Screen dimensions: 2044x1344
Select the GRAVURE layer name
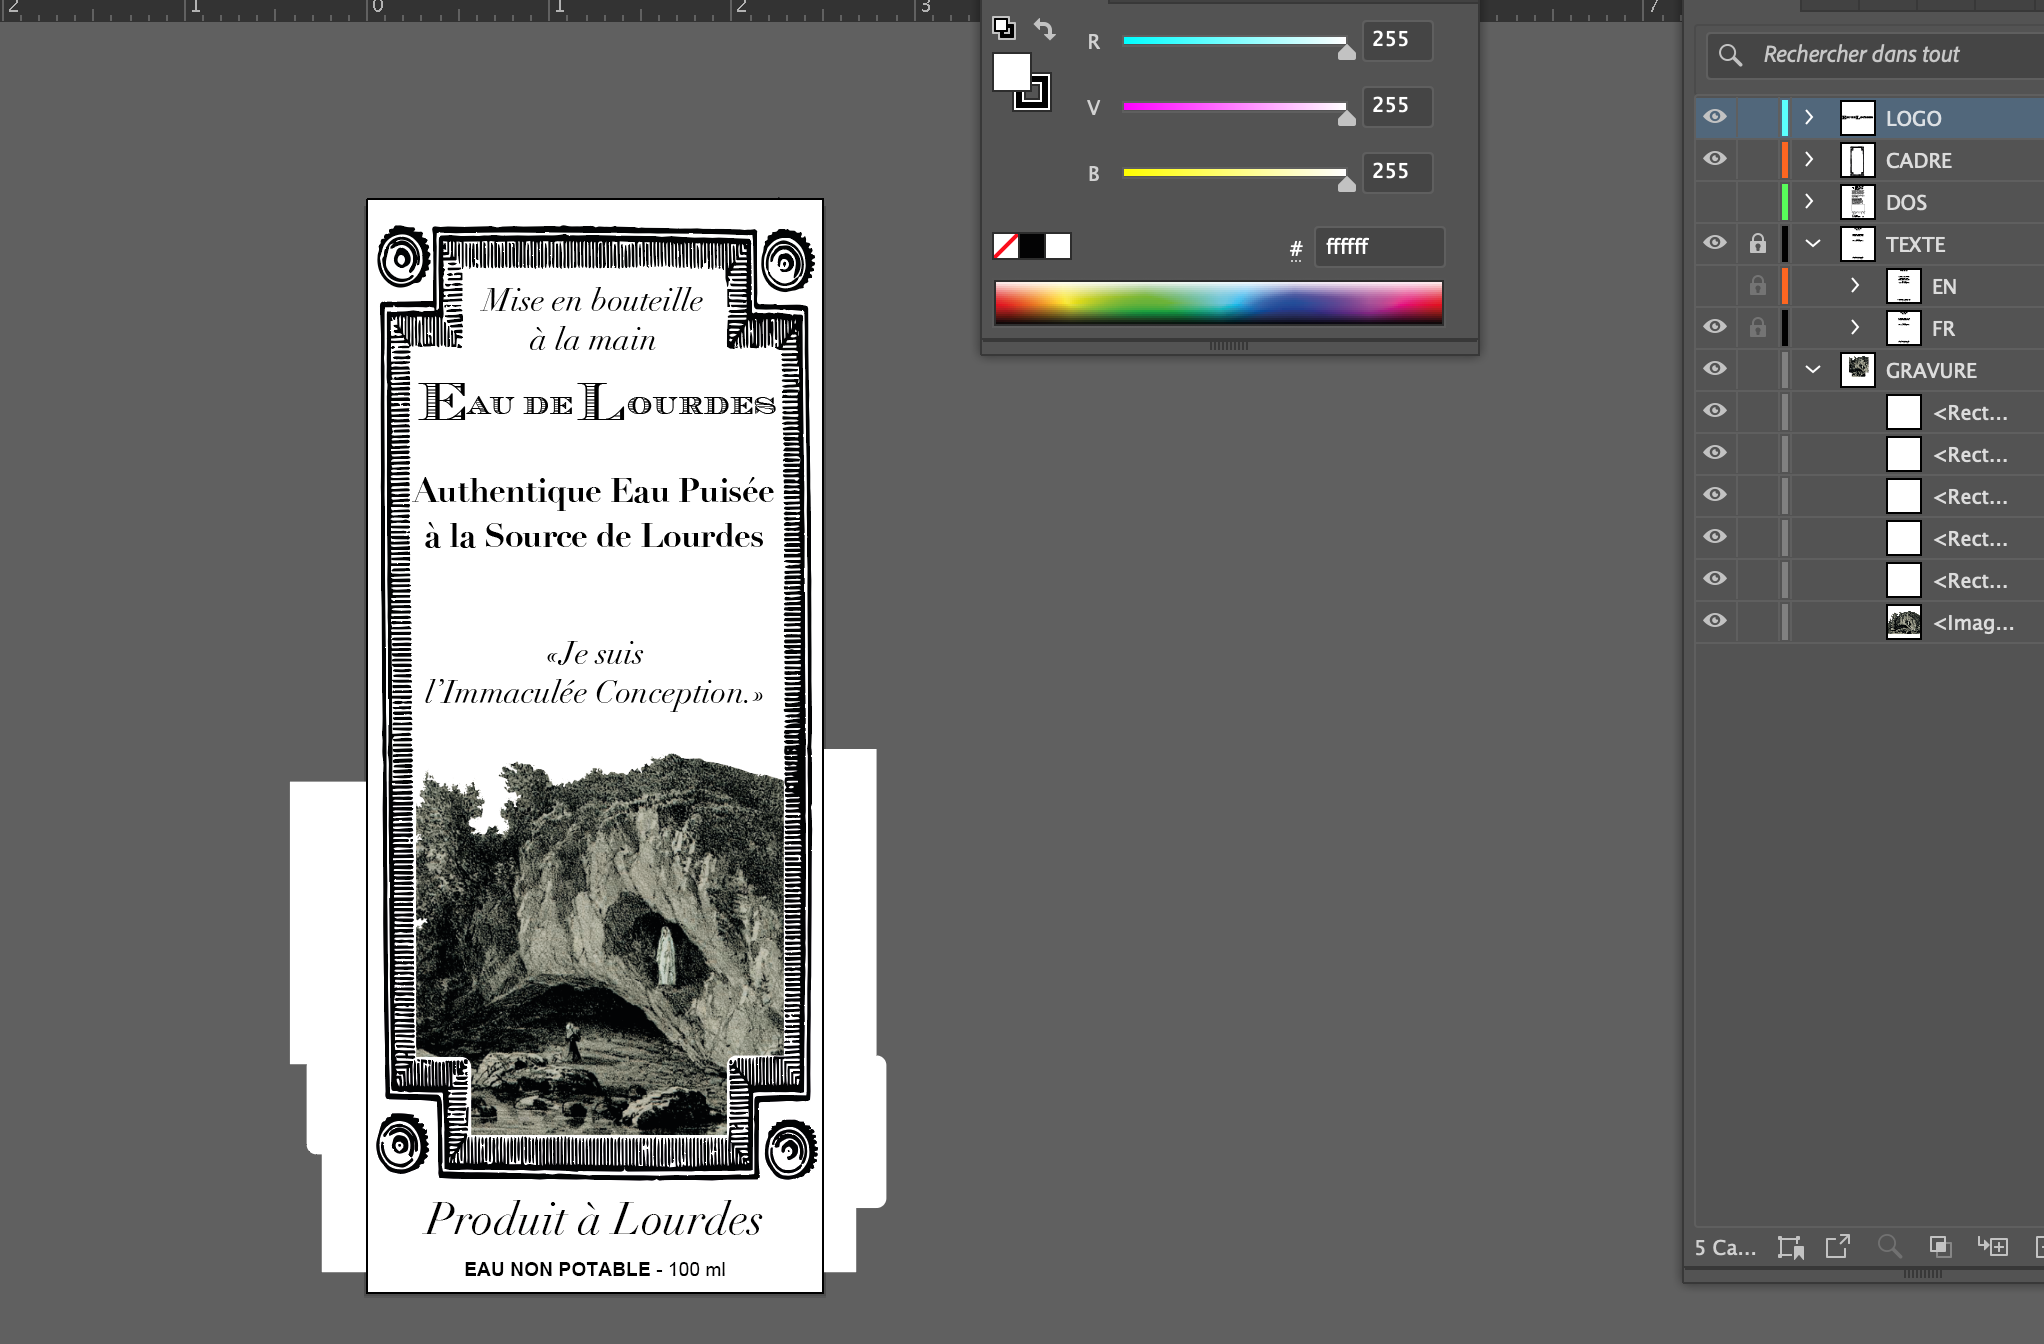tap(1931, 370)
